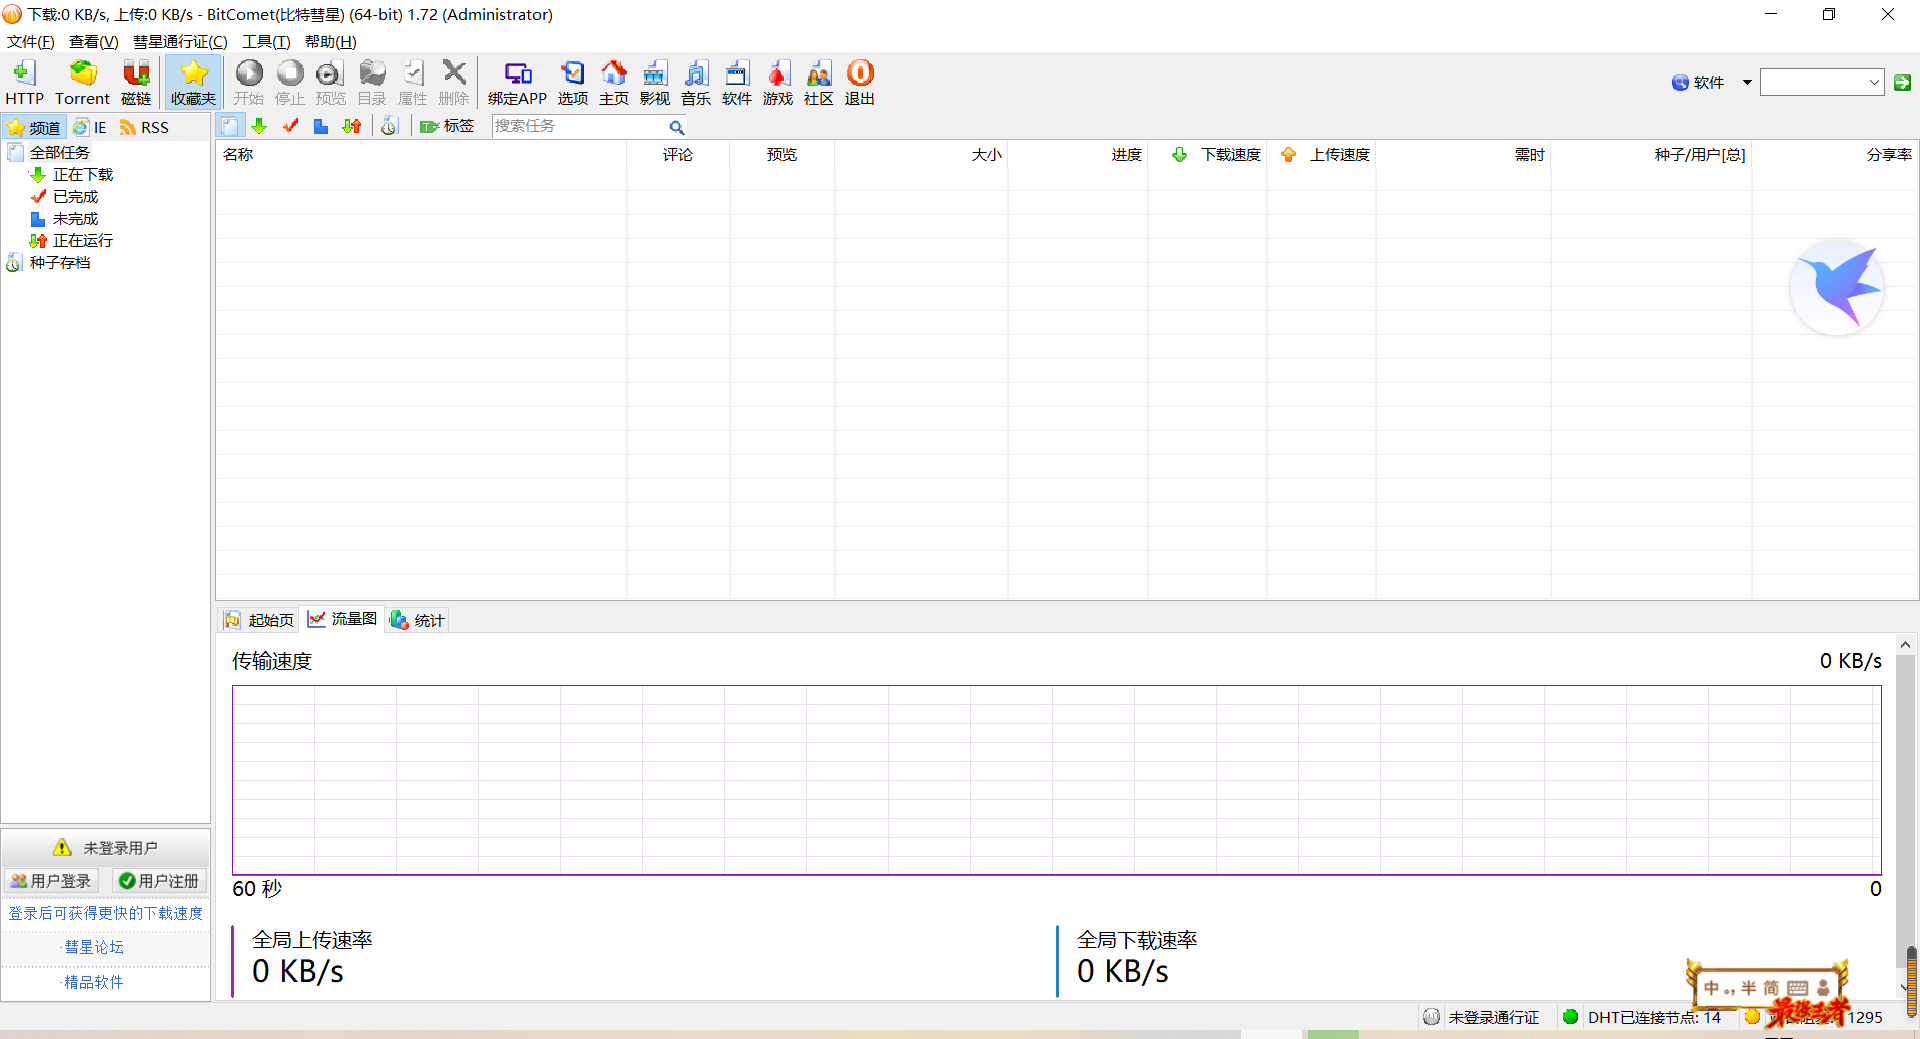Select 正在下载 in the tree

[83, 174]
